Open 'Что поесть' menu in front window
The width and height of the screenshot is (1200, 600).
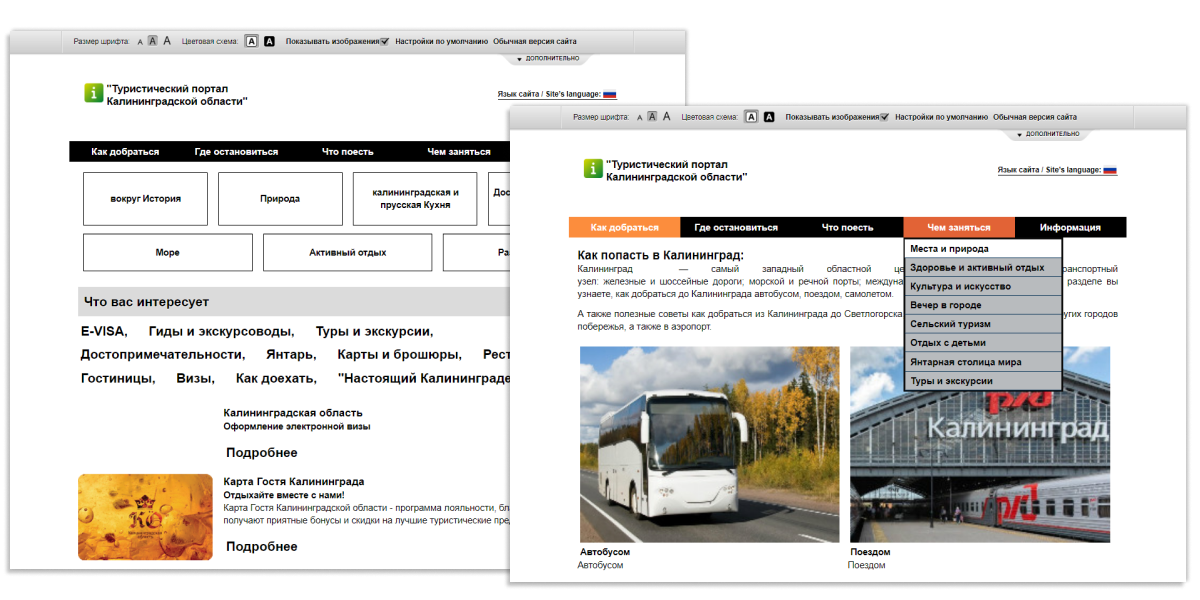[848, 227]
